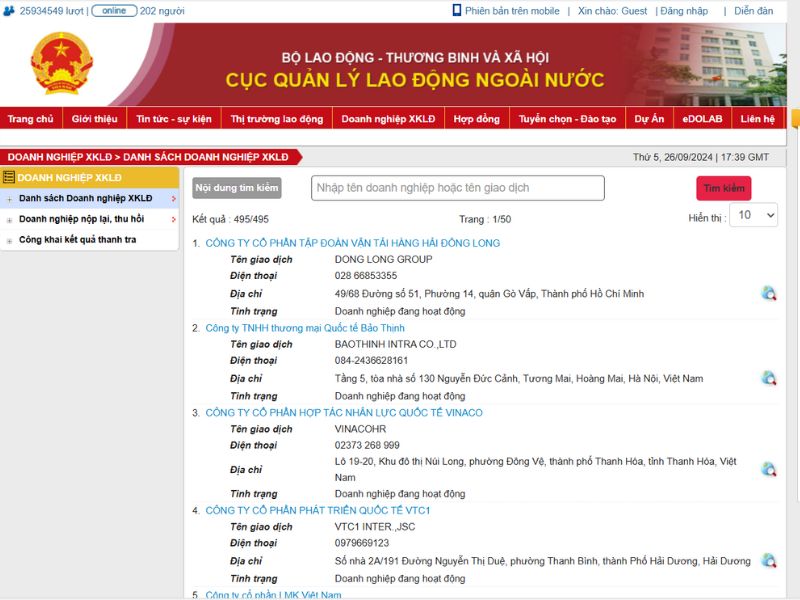Open Công ty TNHH thương mại Quốc tế Bảo Thịnh
Image resolution: width=800 pixels, height=600 pixels.
305,328
